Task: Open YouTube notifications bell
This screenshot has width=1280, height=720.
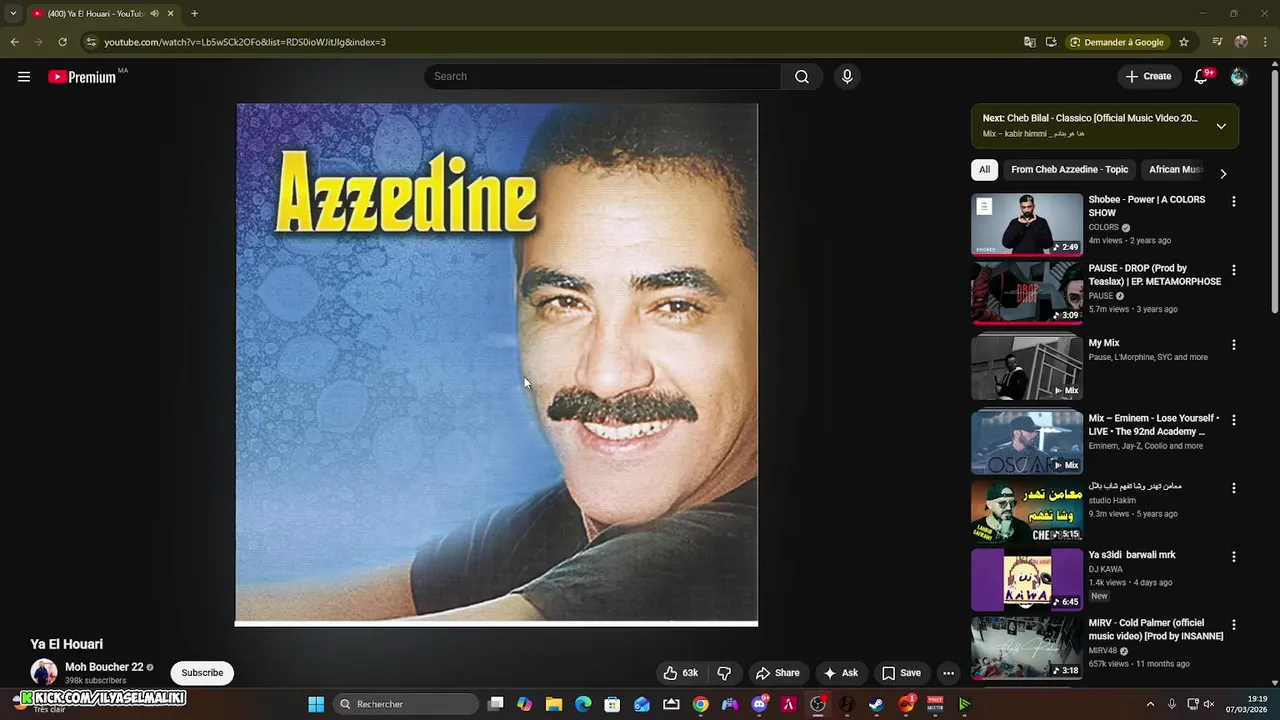Action: click(x=1202, y=77)
